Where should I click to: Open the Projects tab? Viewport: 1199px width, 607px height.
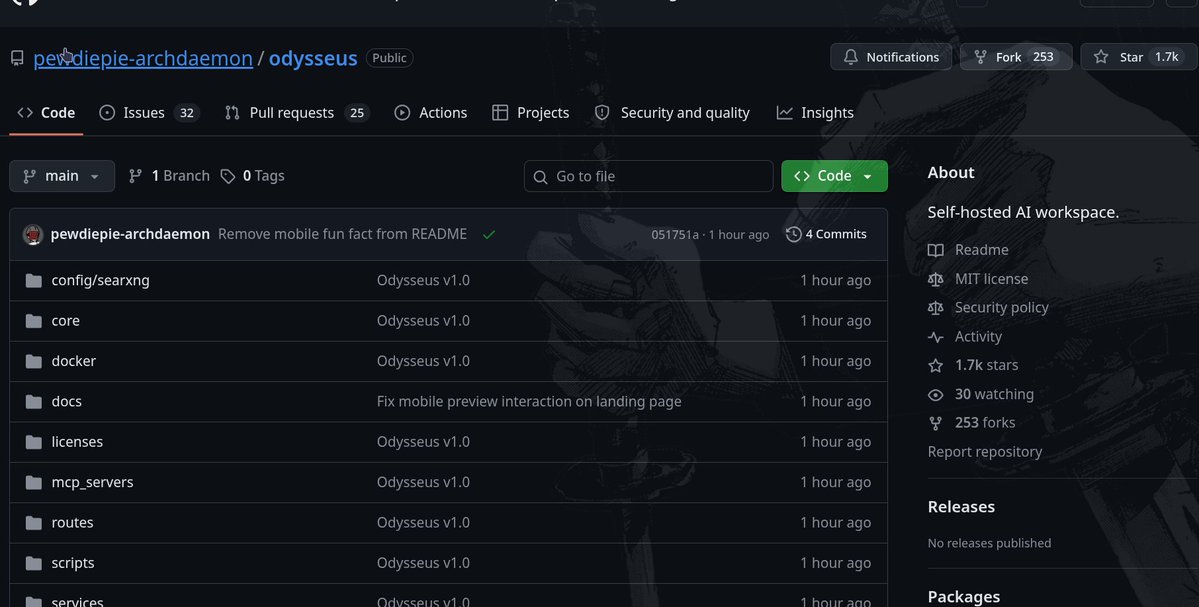tap(531, 113)
